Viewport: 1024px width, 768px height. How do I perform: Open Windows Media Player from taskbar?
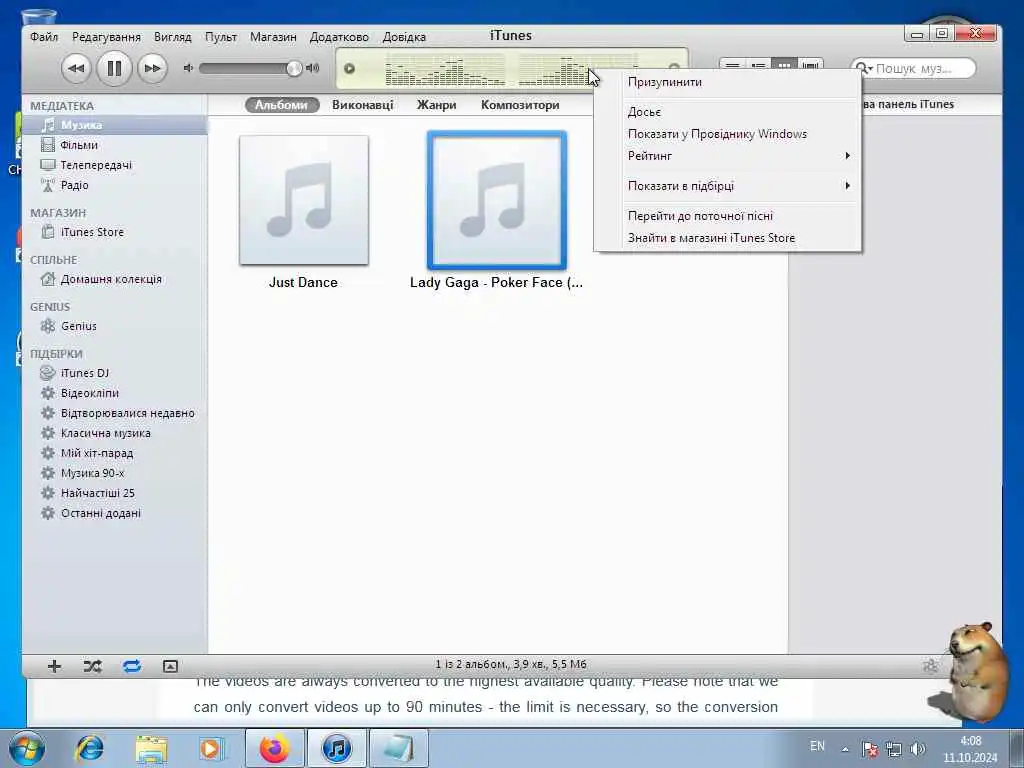211,748
